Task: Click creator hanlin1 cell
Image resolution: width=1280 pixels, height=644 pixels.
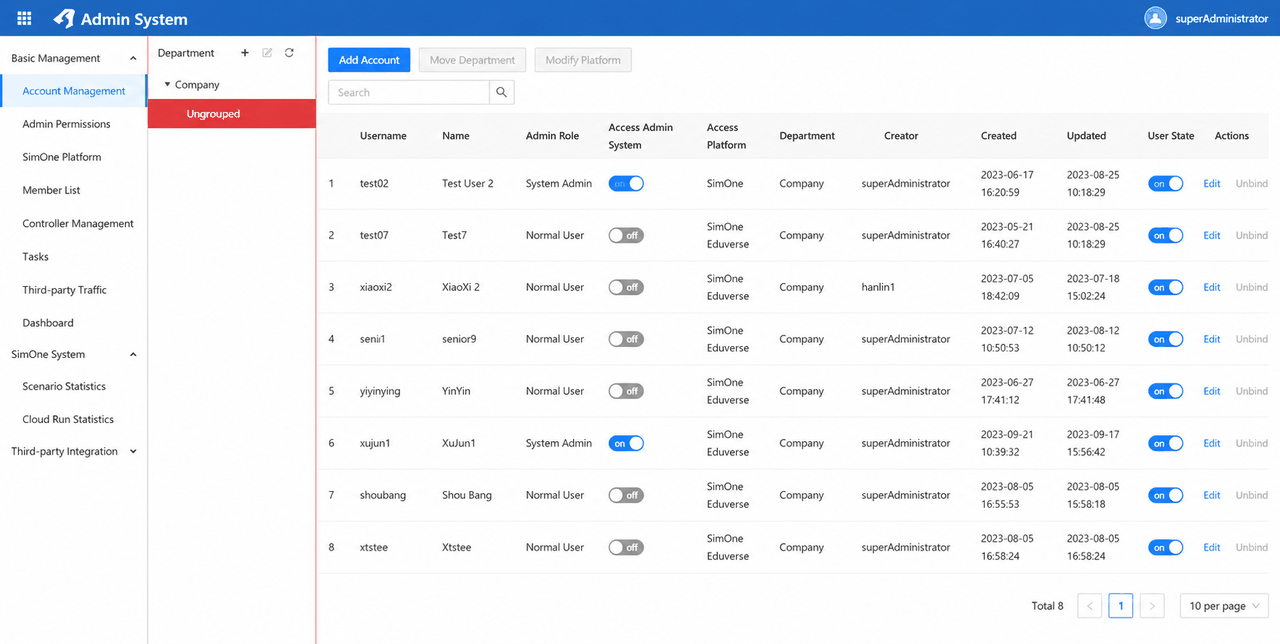Action: [878, 287]
